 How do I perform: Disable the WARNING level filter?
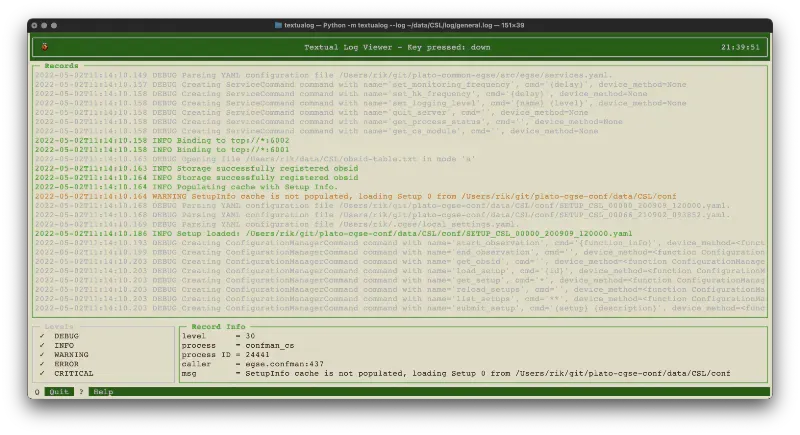point(42,354)
